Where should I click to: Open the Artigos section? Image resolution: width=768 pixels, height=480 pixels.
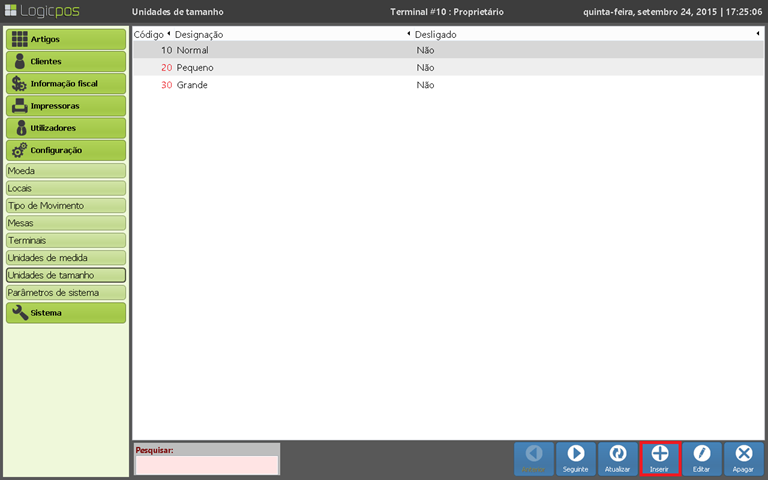(x=66, y=40)
